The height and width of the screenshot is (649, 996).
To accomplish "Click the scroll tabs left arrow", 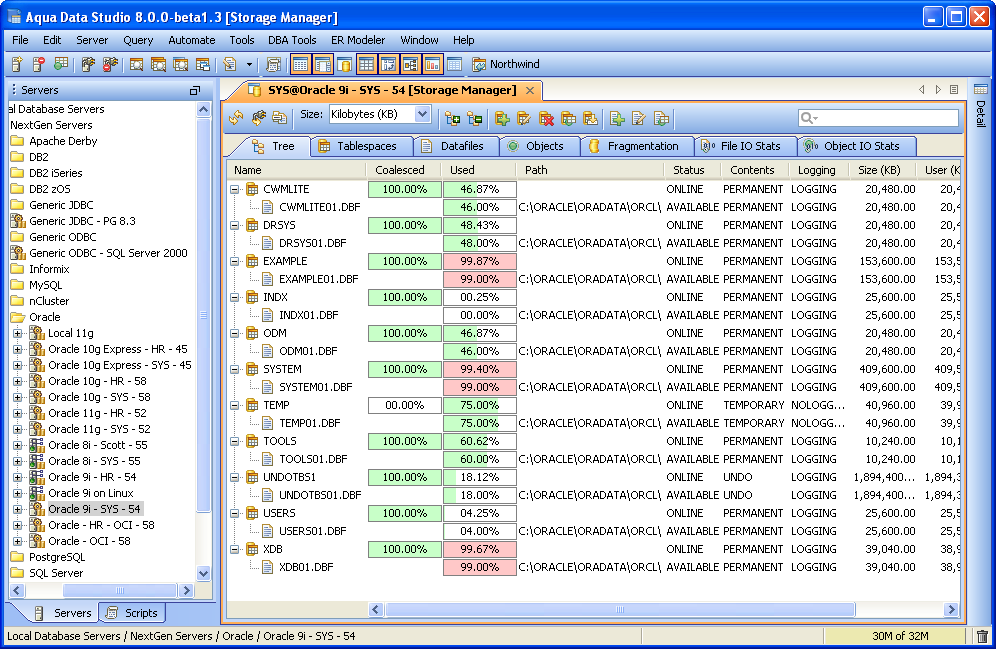I will [922, 90].
